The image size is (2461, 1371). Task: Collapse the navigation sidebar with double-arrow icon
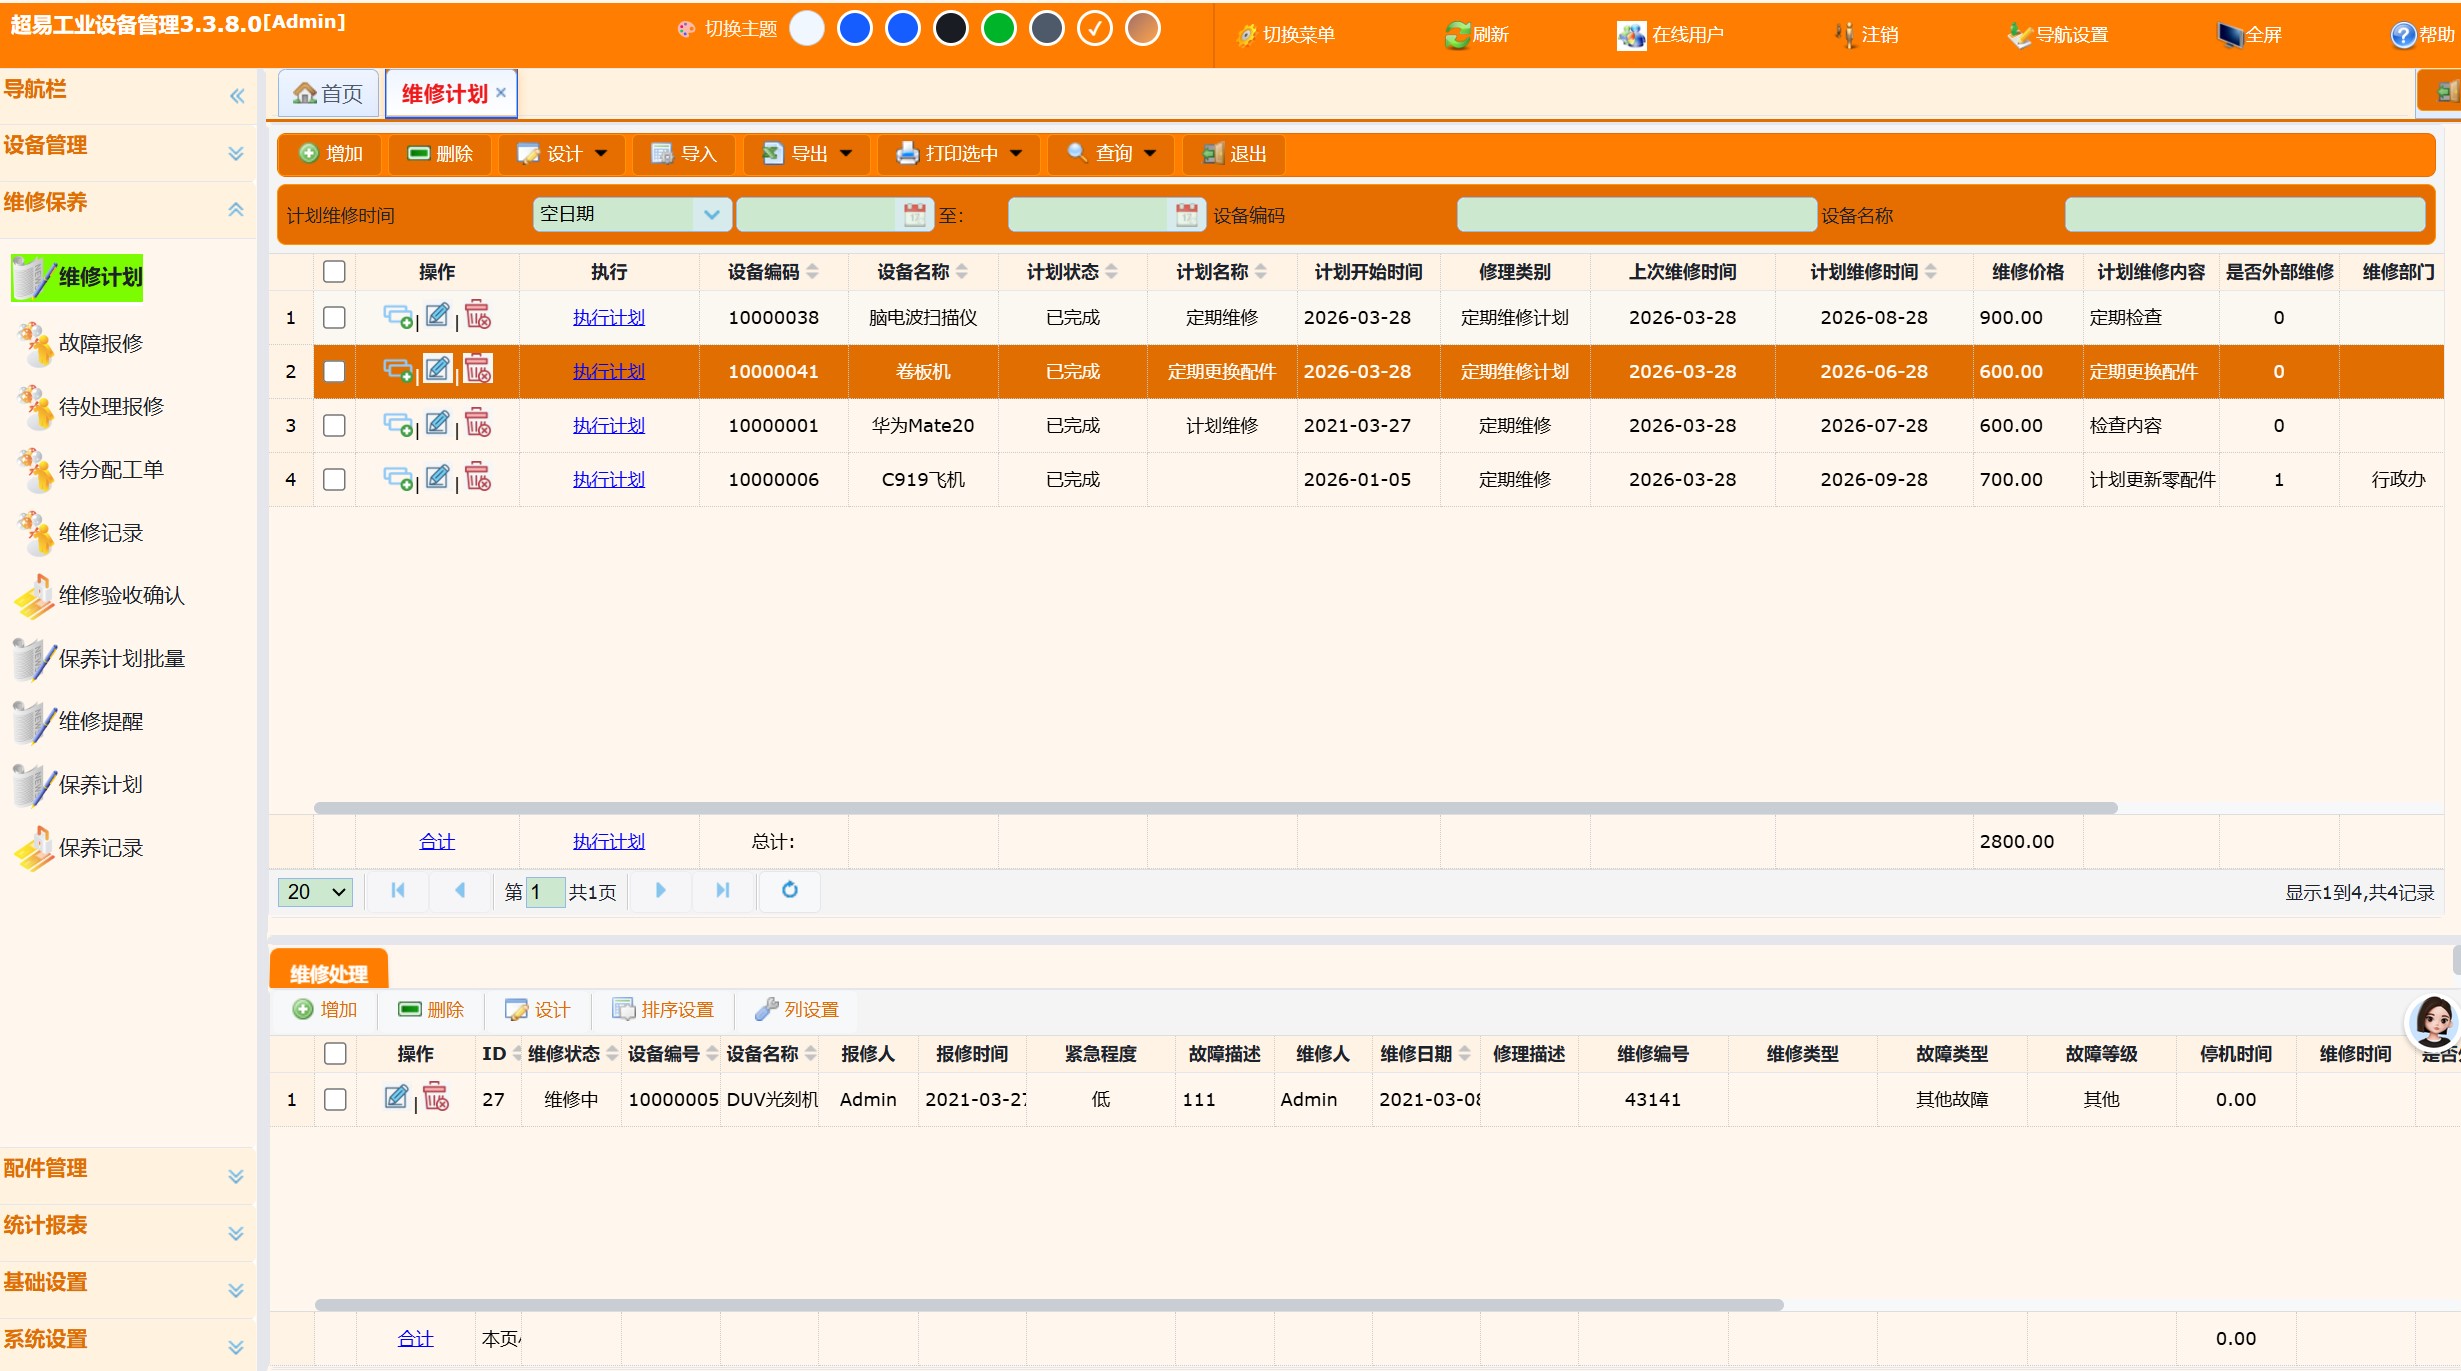click(x=237, y=96)
